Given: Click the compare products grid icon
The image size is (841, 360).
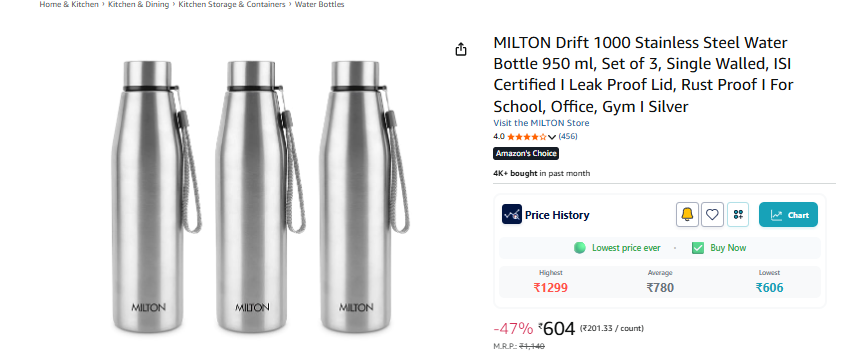Looking at the screenshot, I should 738,215.
